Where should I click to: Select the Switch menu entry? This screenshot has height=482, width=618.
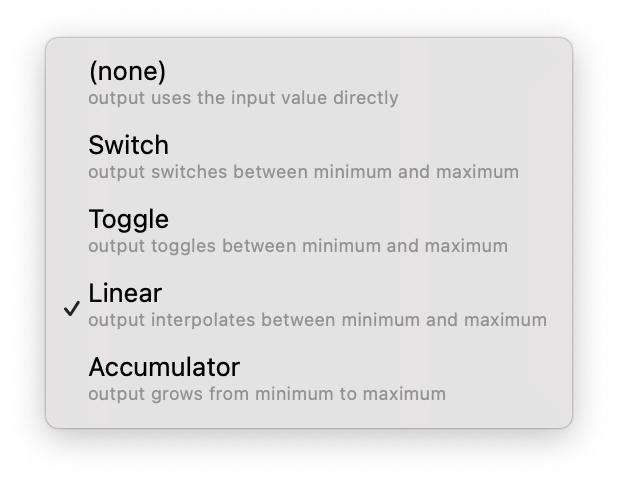(x=128, y=146)
